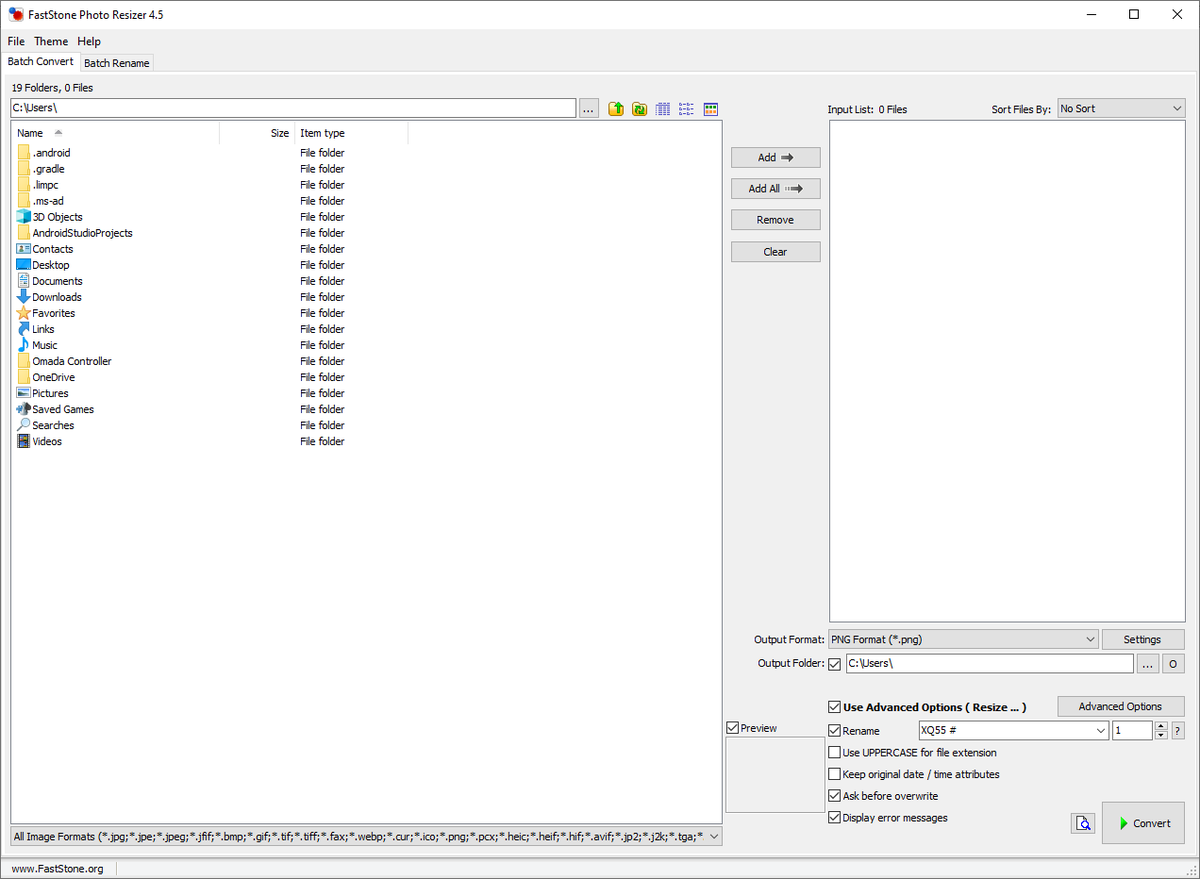Viewport: 1200px width, 879px height.
Task: Uncheck the Preview checkbox
Action: (x=733, y=728)
